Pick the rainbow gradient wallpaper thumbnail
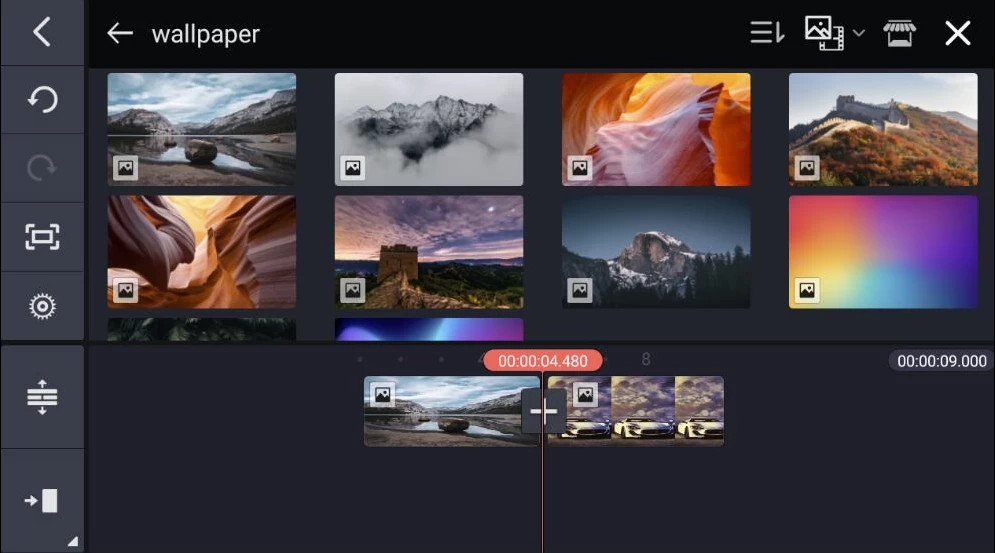This screenshot has width=995, height=553. coord(882,251)
